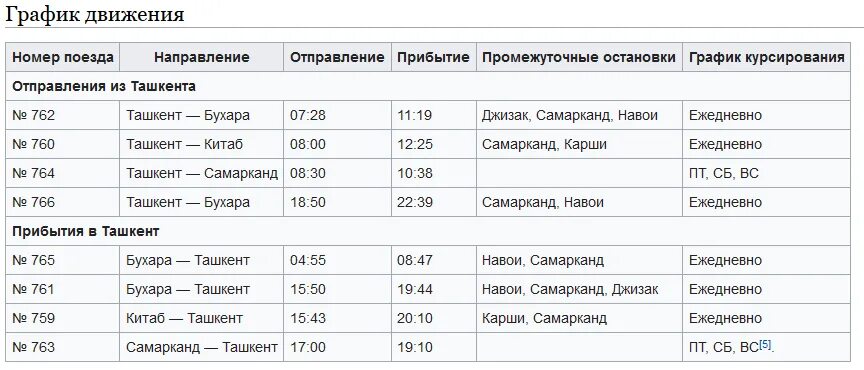
Task: Select the 'Отправления из Ташкента' section row
Action: [x=428, y=87]
